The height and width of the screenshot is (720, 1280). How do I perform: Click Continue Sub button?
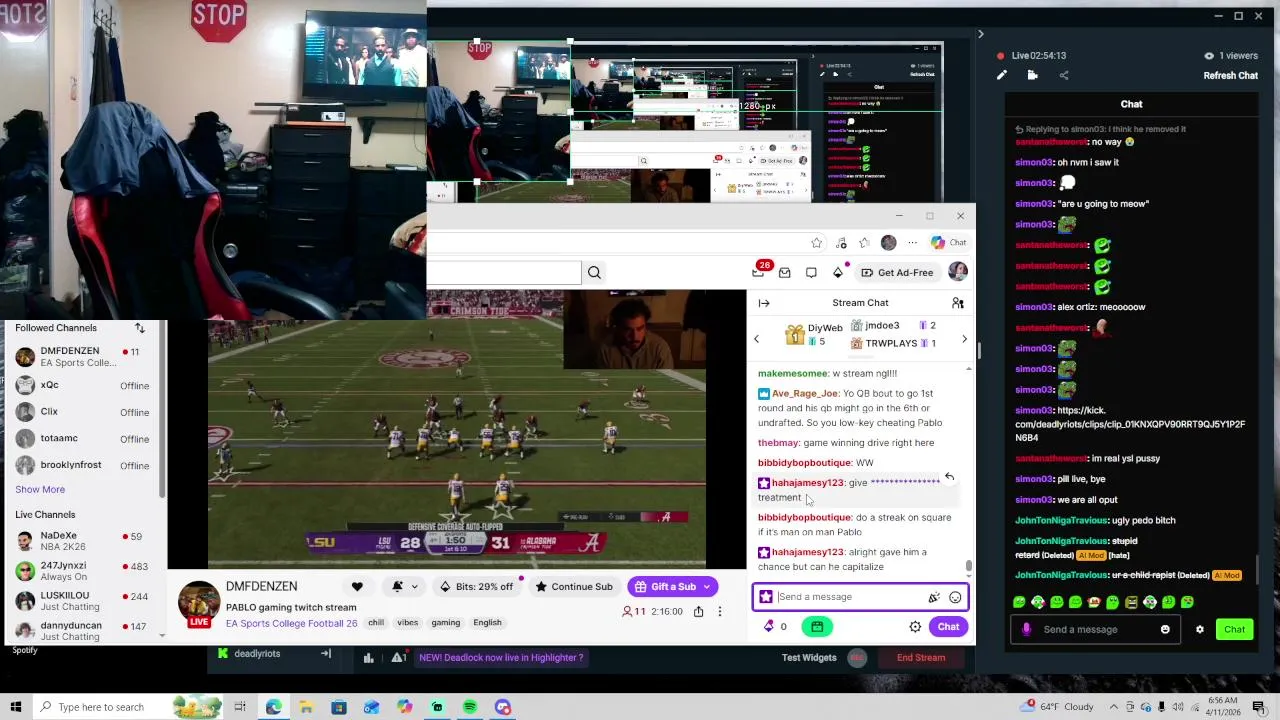click(575, 587)
